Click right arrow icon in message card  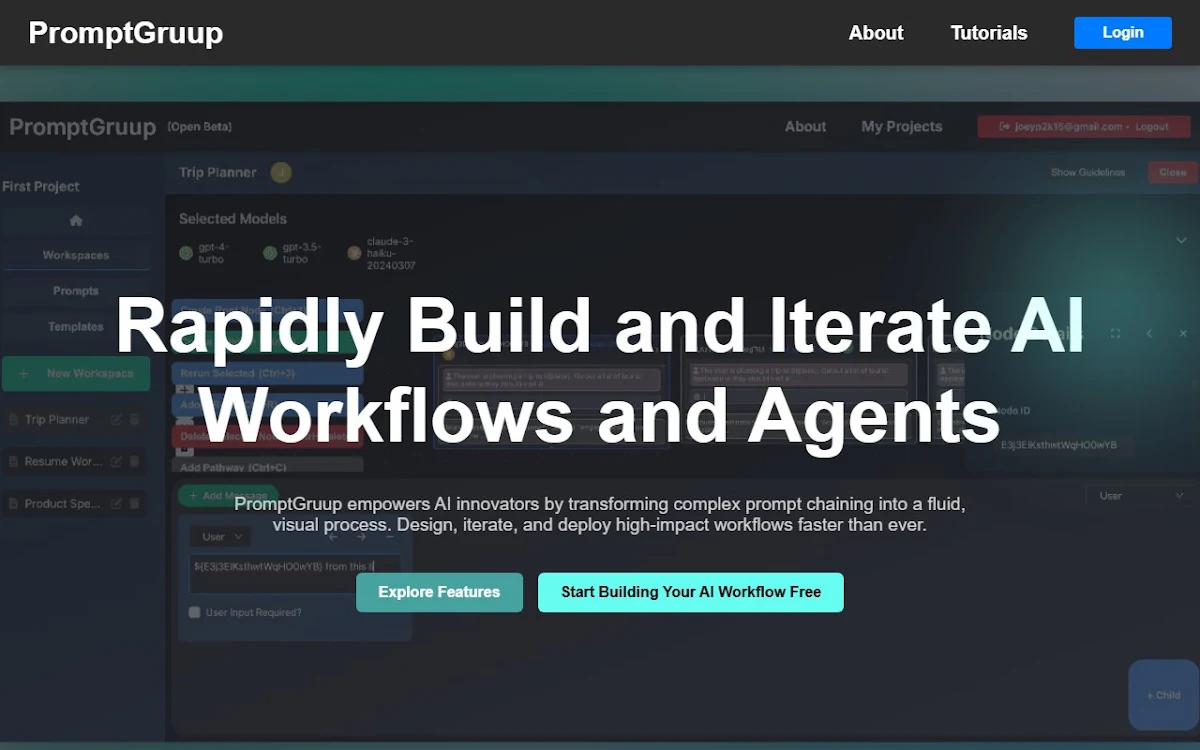361,537
